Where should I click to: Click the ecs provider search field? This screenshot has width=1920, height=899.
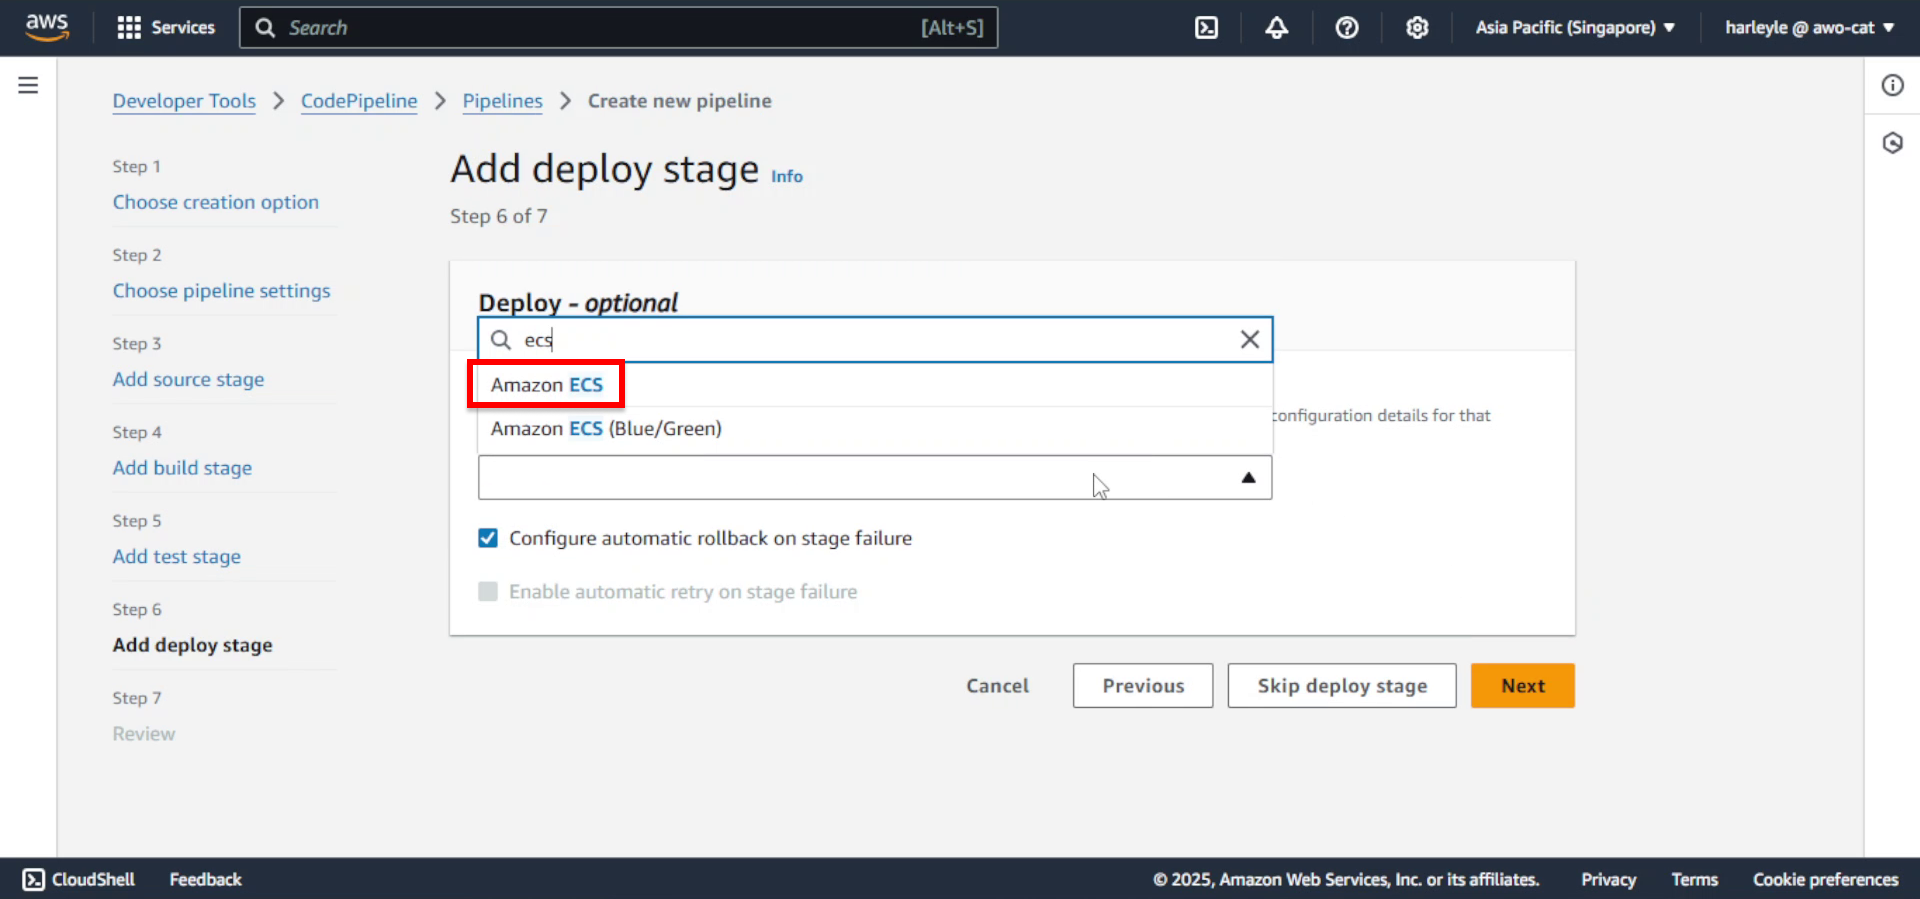pyautogui.click(x=875, y=340)
